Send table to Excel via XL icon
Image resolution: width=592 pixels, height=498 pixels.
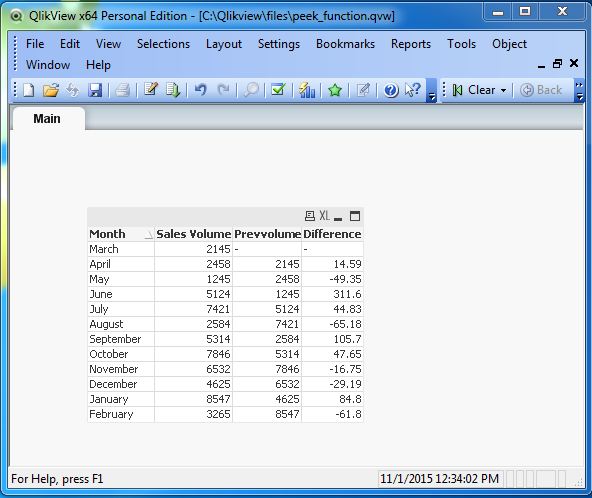tap(324, 216)
